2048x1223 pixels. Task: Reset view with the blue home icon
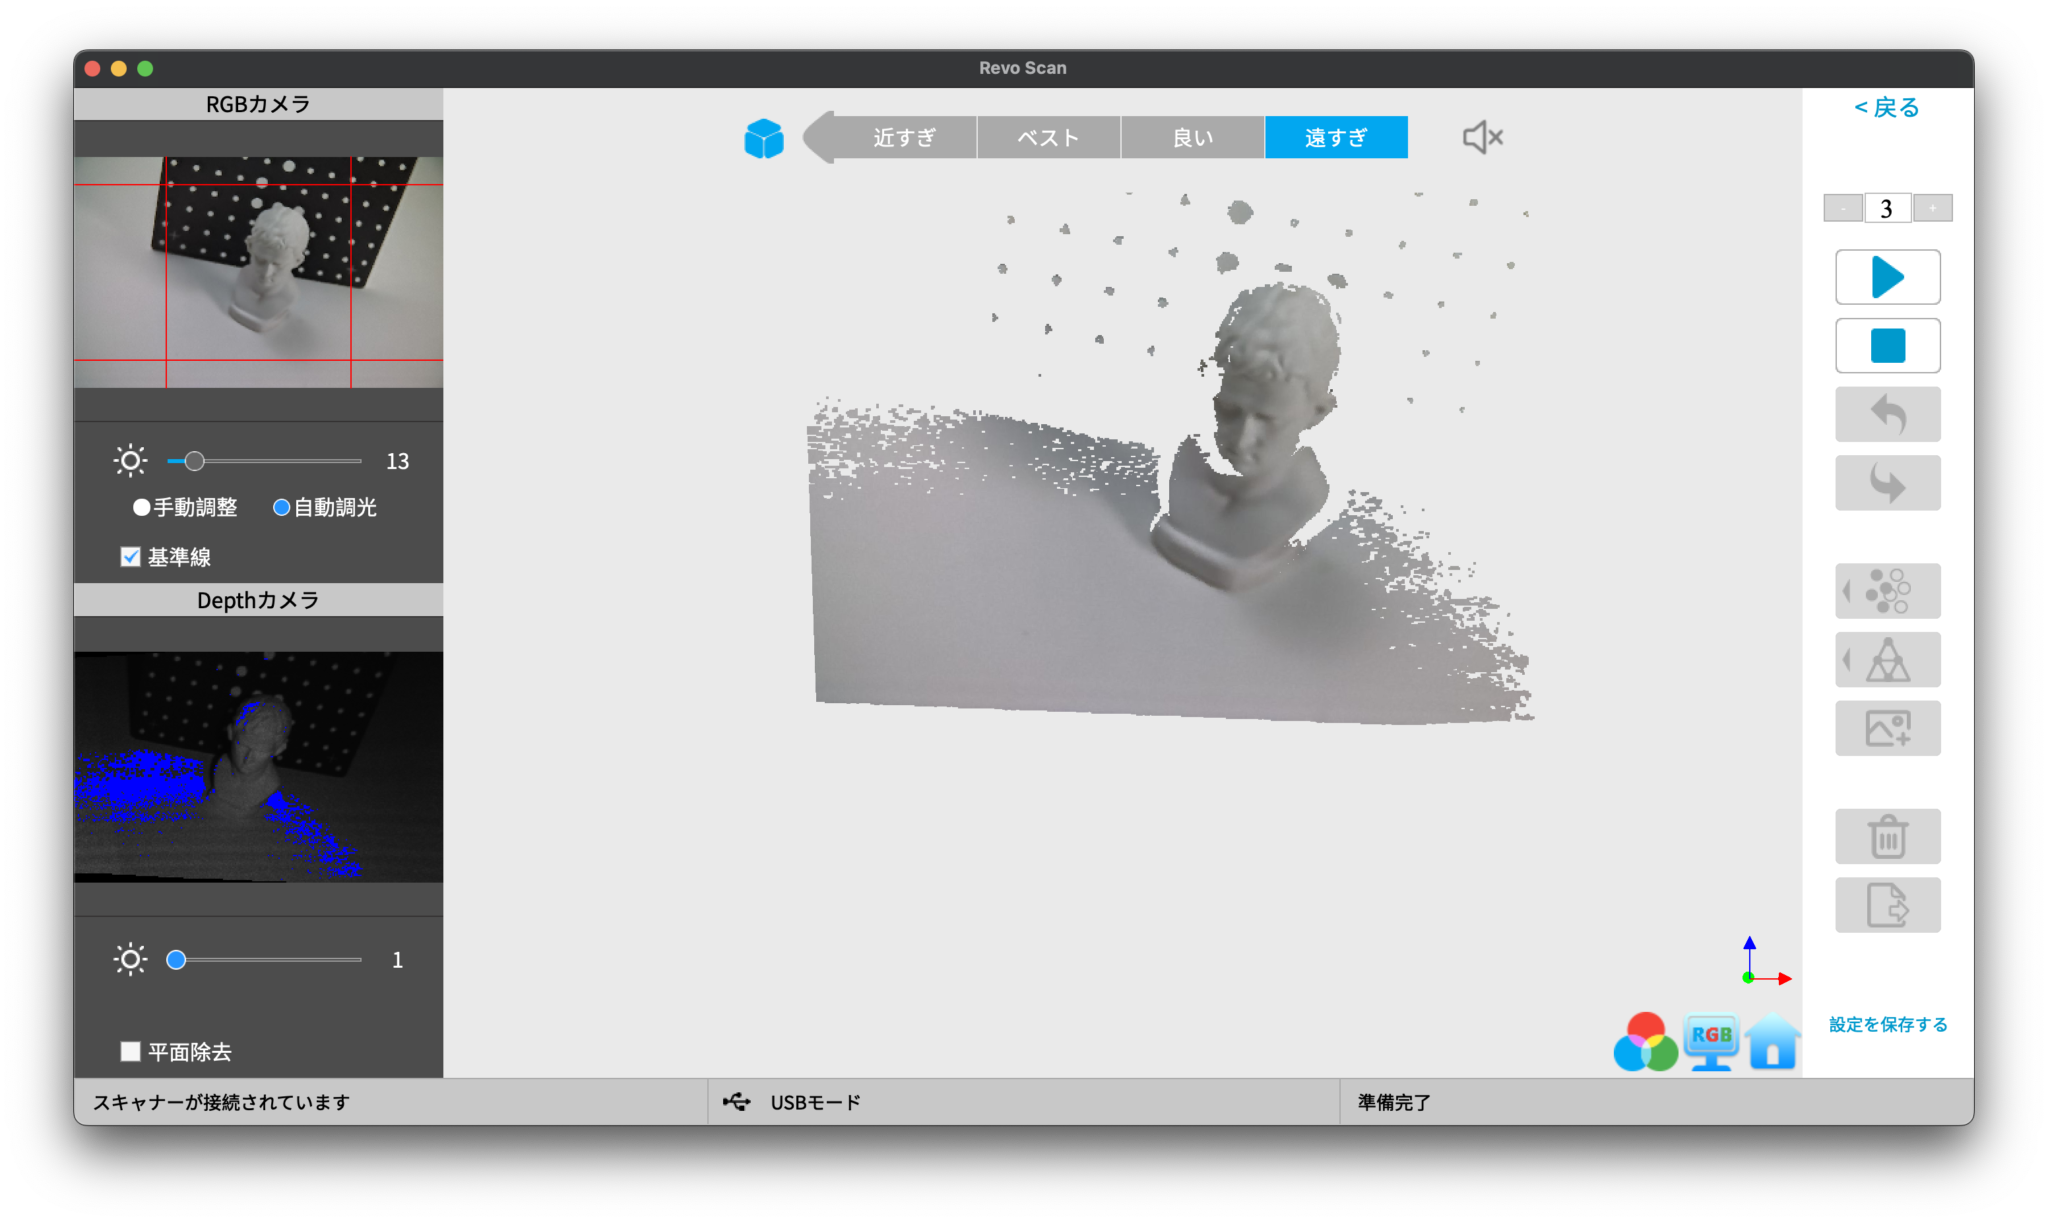tap(1773, 1042)
